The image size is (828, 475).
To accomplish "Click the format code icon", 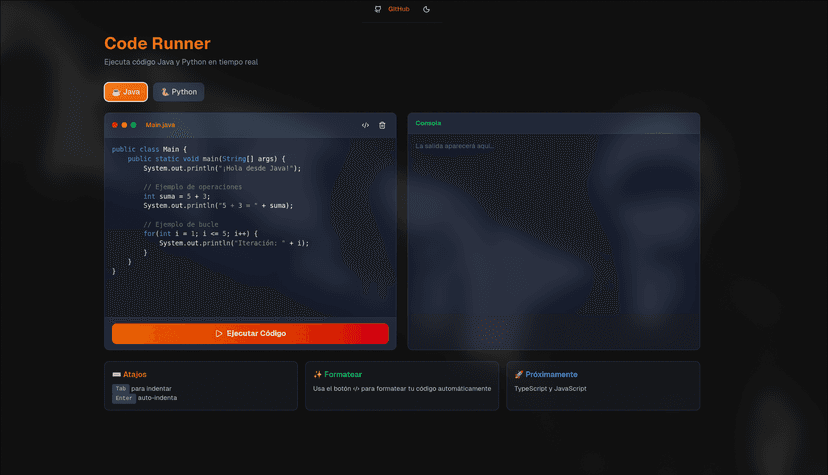I will pos(365,125).
